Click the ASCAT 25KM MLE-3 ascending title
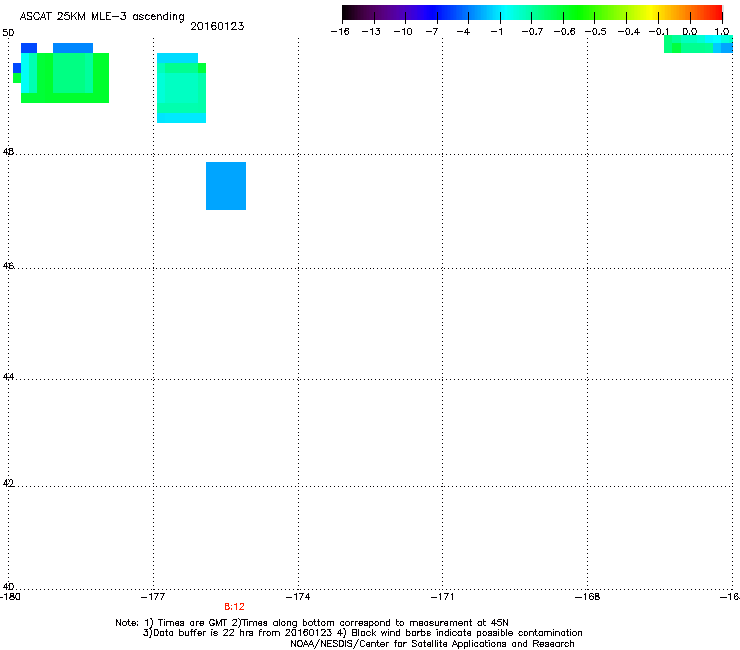Viewport: 740px width, 650px height. click(x=102, y=17)
